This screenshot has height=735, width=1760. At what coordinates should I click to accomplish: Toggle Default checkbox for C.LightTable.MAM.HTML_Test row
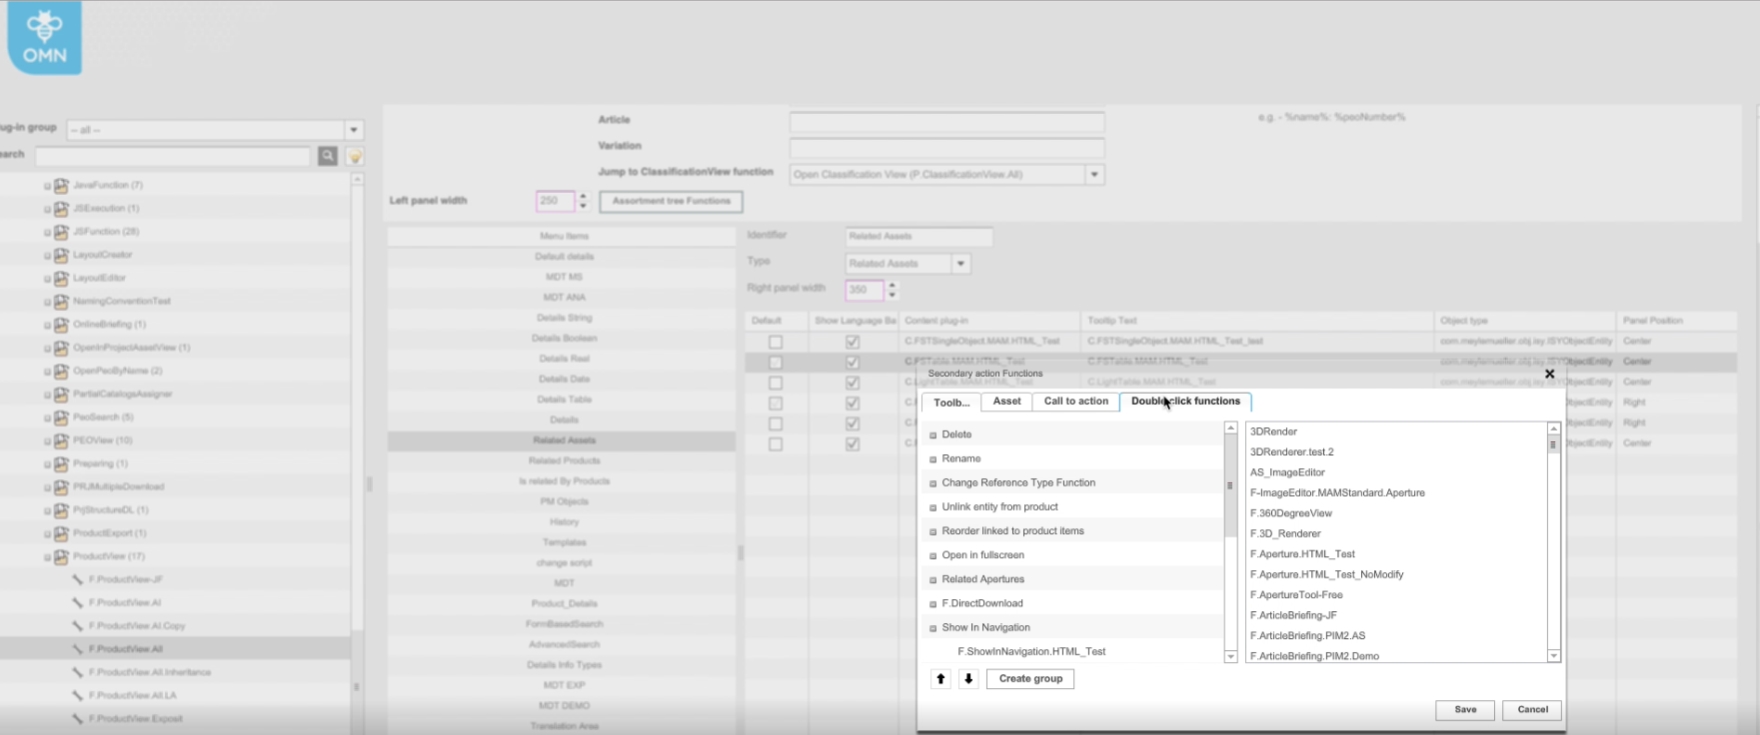pos(775,383)
